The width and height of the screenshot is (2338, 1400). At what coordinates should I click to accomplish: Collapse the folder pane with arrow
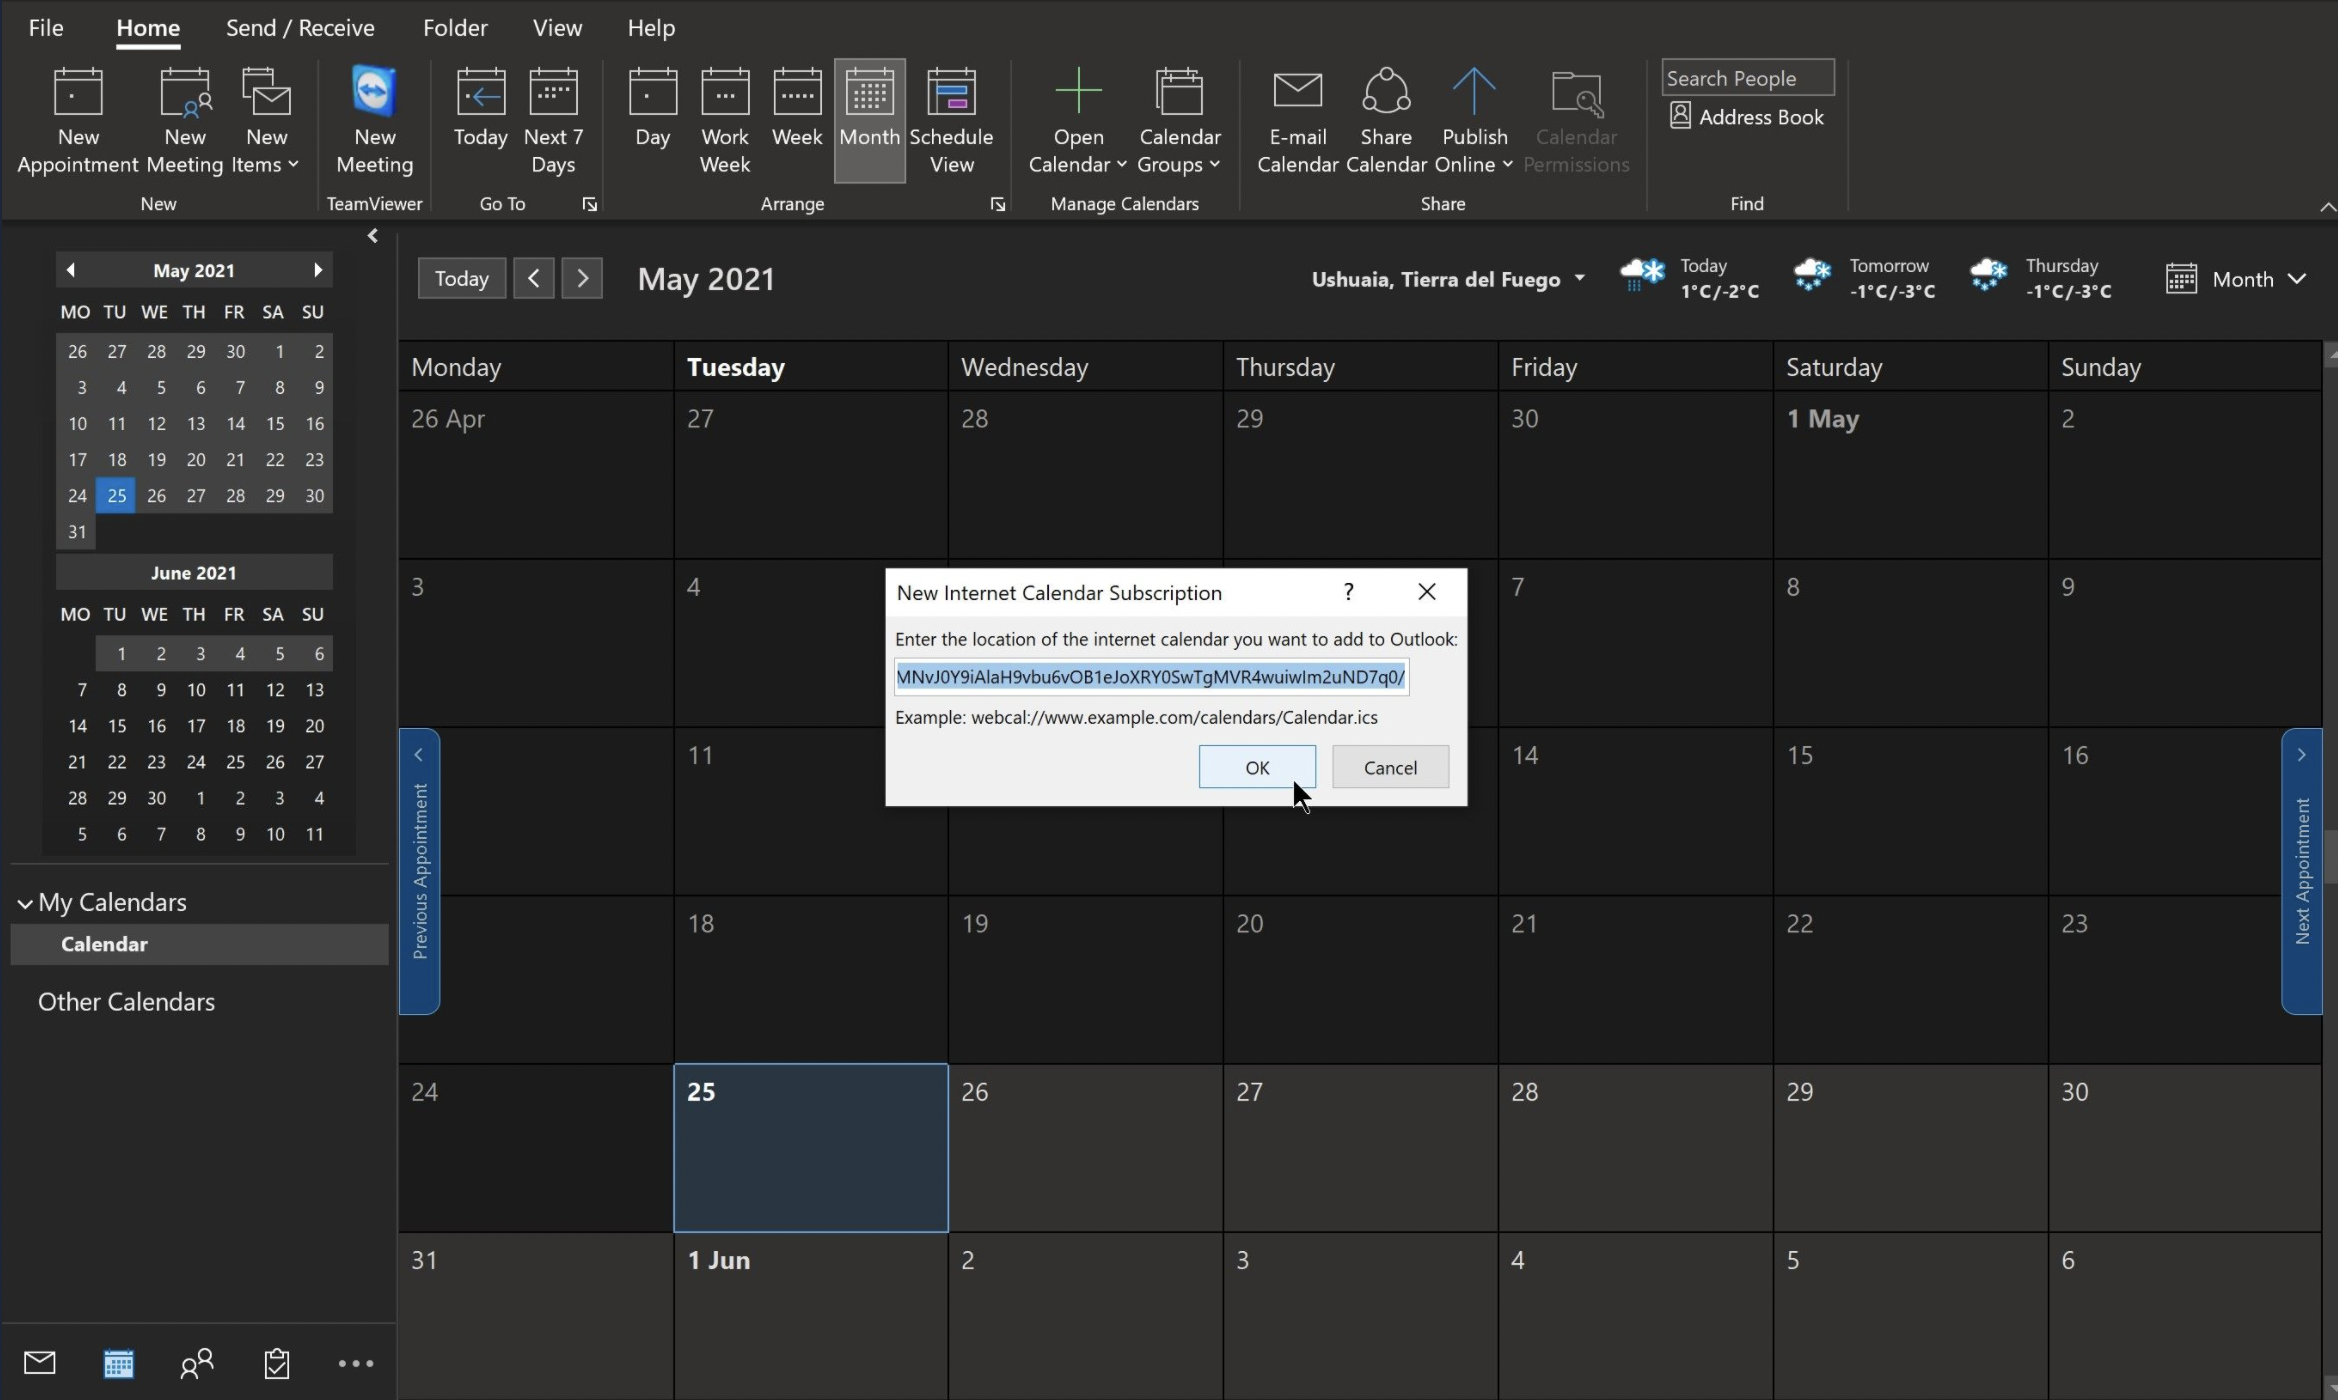372,236
